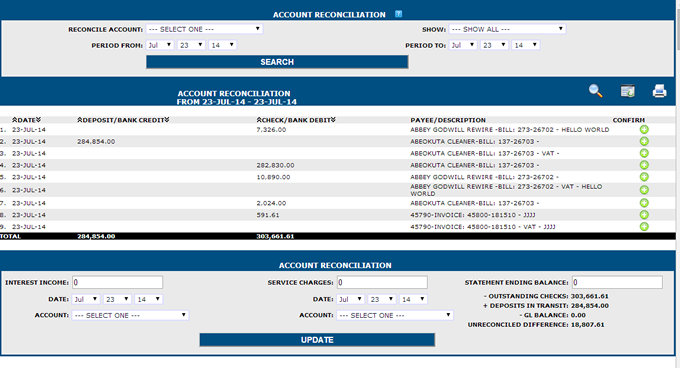Click Unreconciled Difference value 18,807.61
The width and height of the screenshot is (680, 368).
pyautogui.click(x=587, y=324)
